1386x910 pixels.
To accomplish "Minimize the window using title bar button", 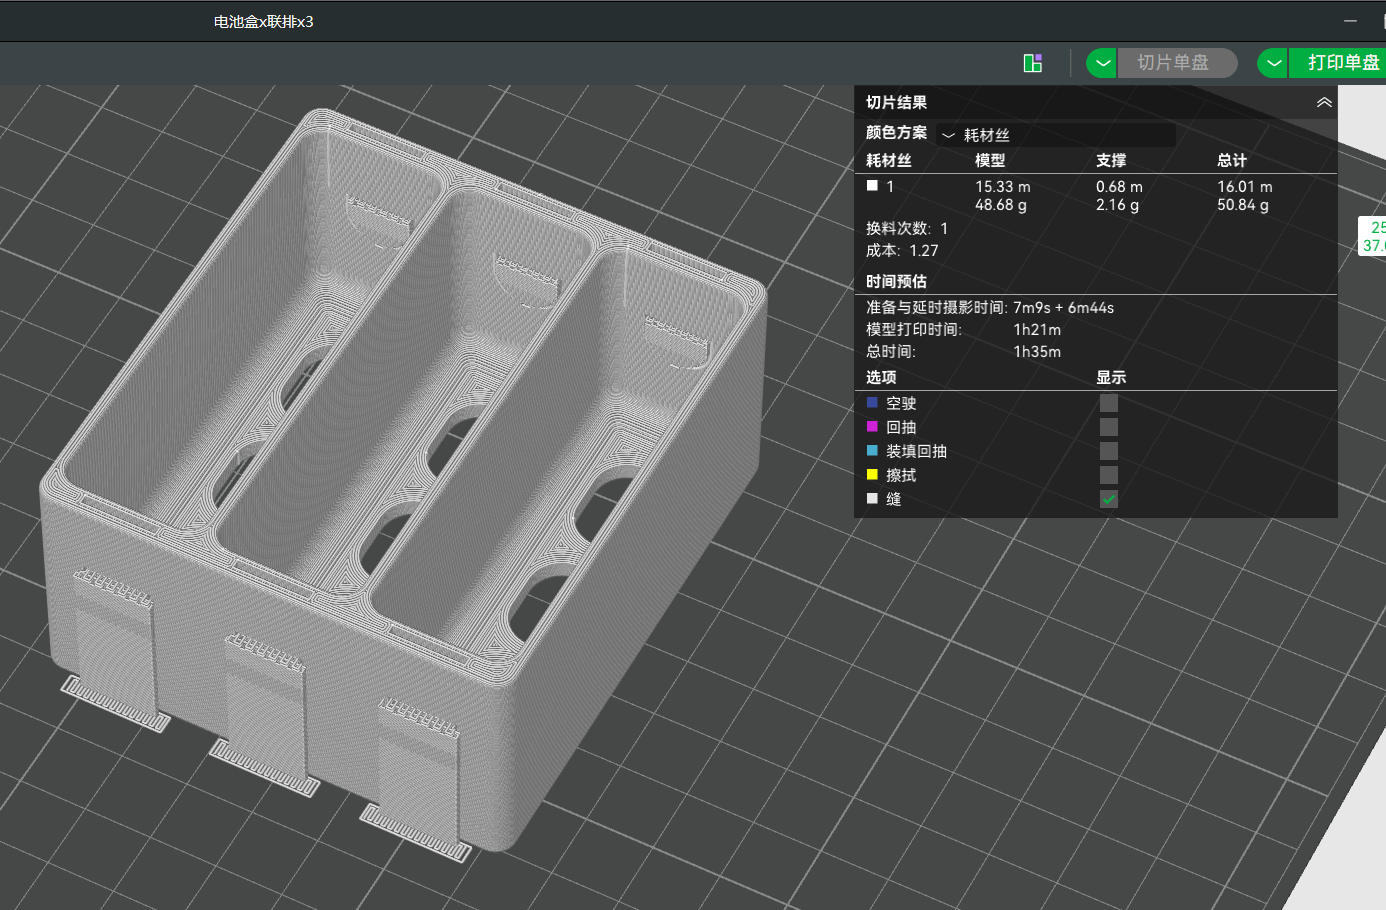I will click(x=1350, y=21).
